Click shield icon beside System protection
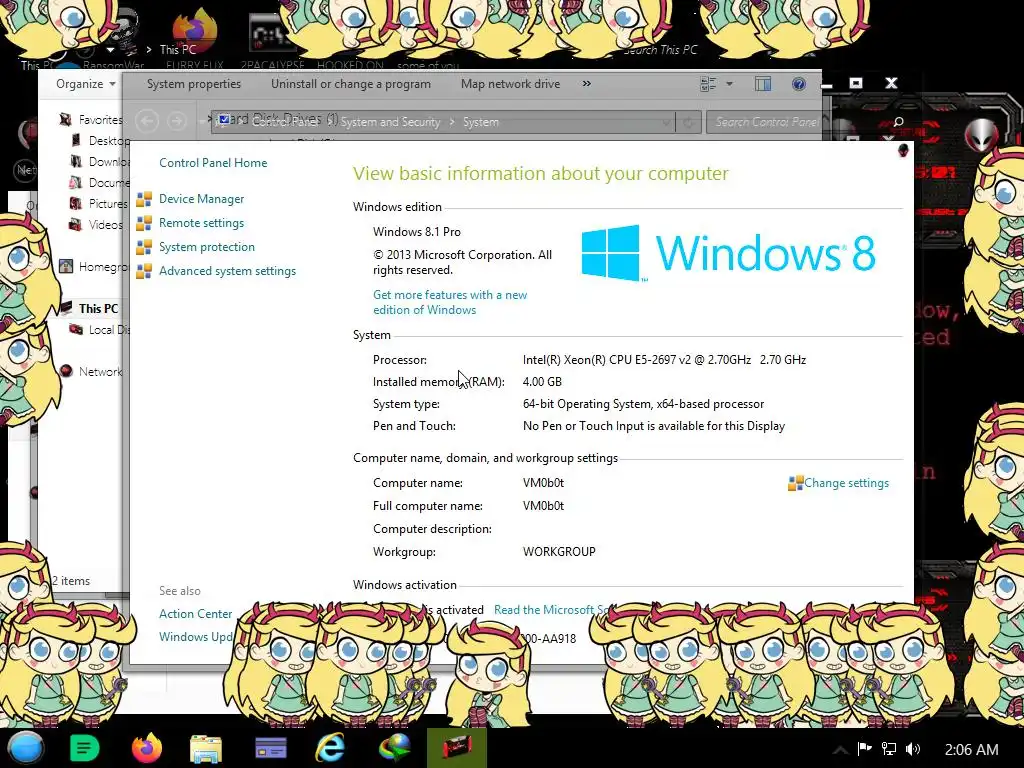The width and height of the screenshot is (1024, 768). 144,248
